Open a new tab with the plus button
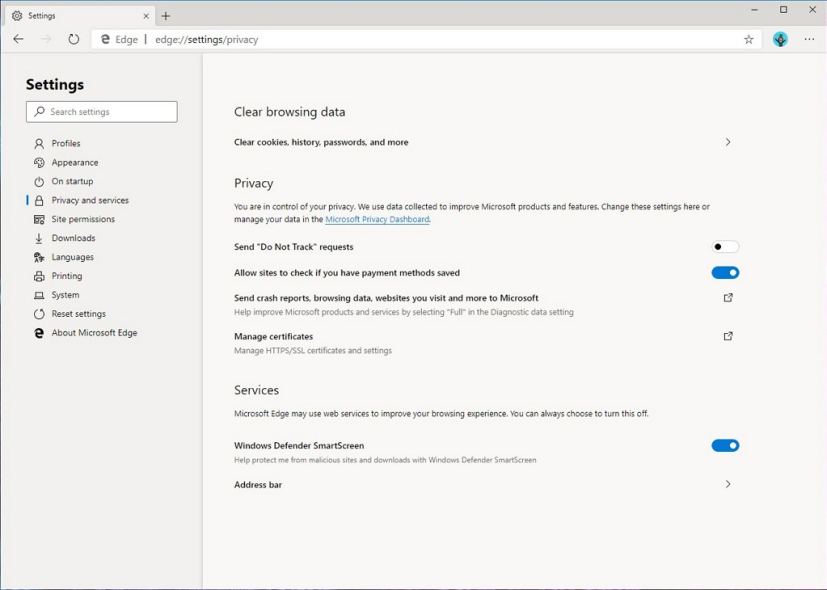 [x=166, y=16]
